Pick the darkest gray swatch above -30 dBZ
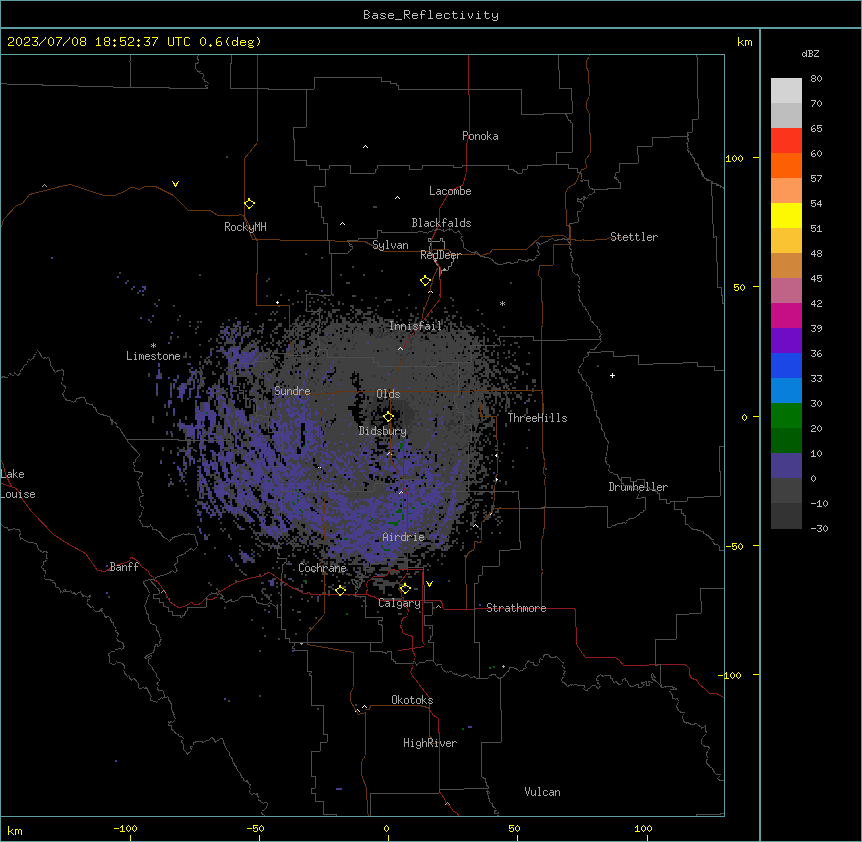The width and height of the screenshot is (862, 842). point(786,516)
